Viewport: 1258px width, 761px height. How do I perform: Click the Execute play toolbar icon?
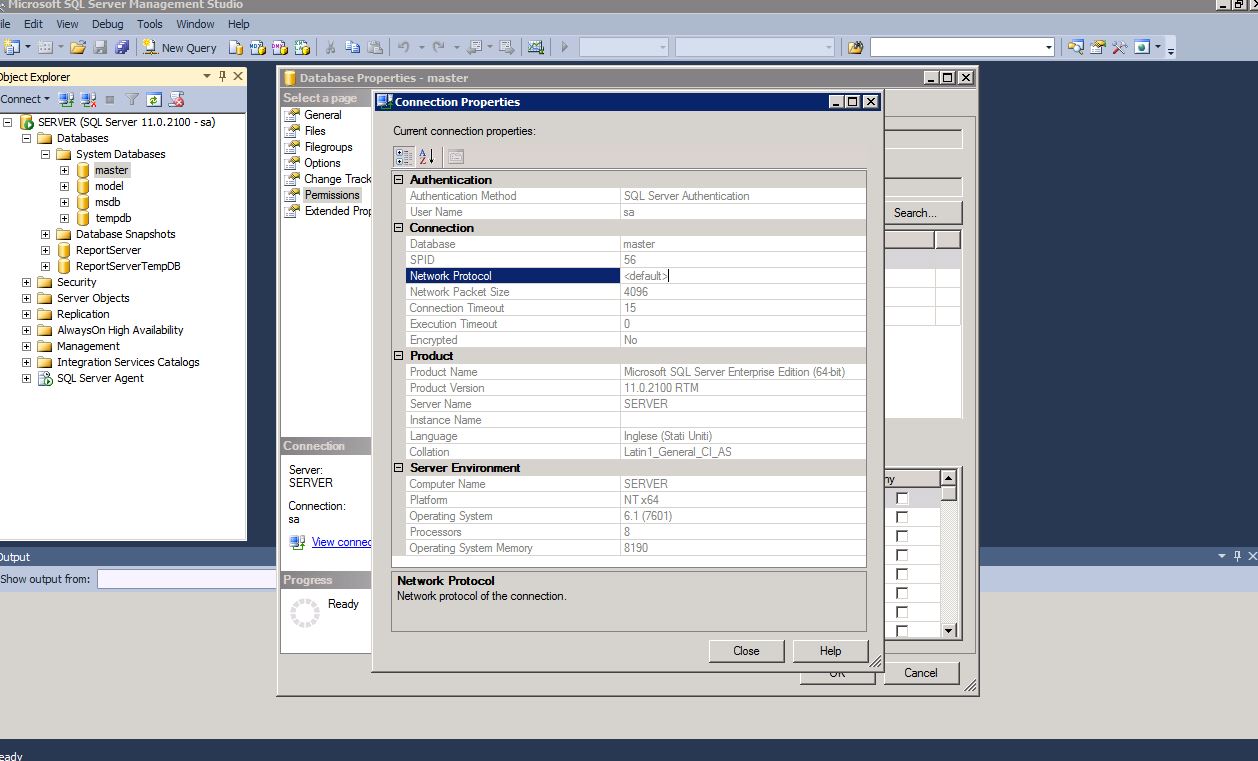tap(565, 47)
